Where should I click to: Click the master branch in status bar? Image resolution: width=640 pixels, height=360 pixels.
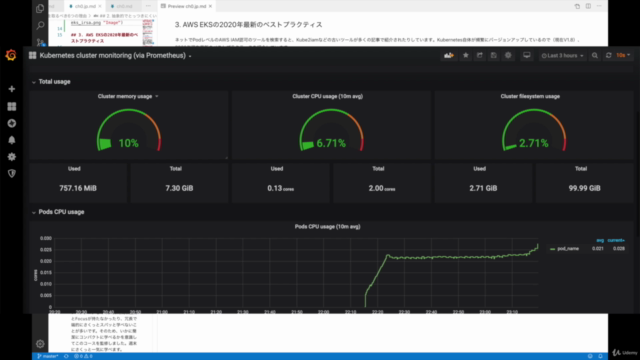[x=48, y=356]
